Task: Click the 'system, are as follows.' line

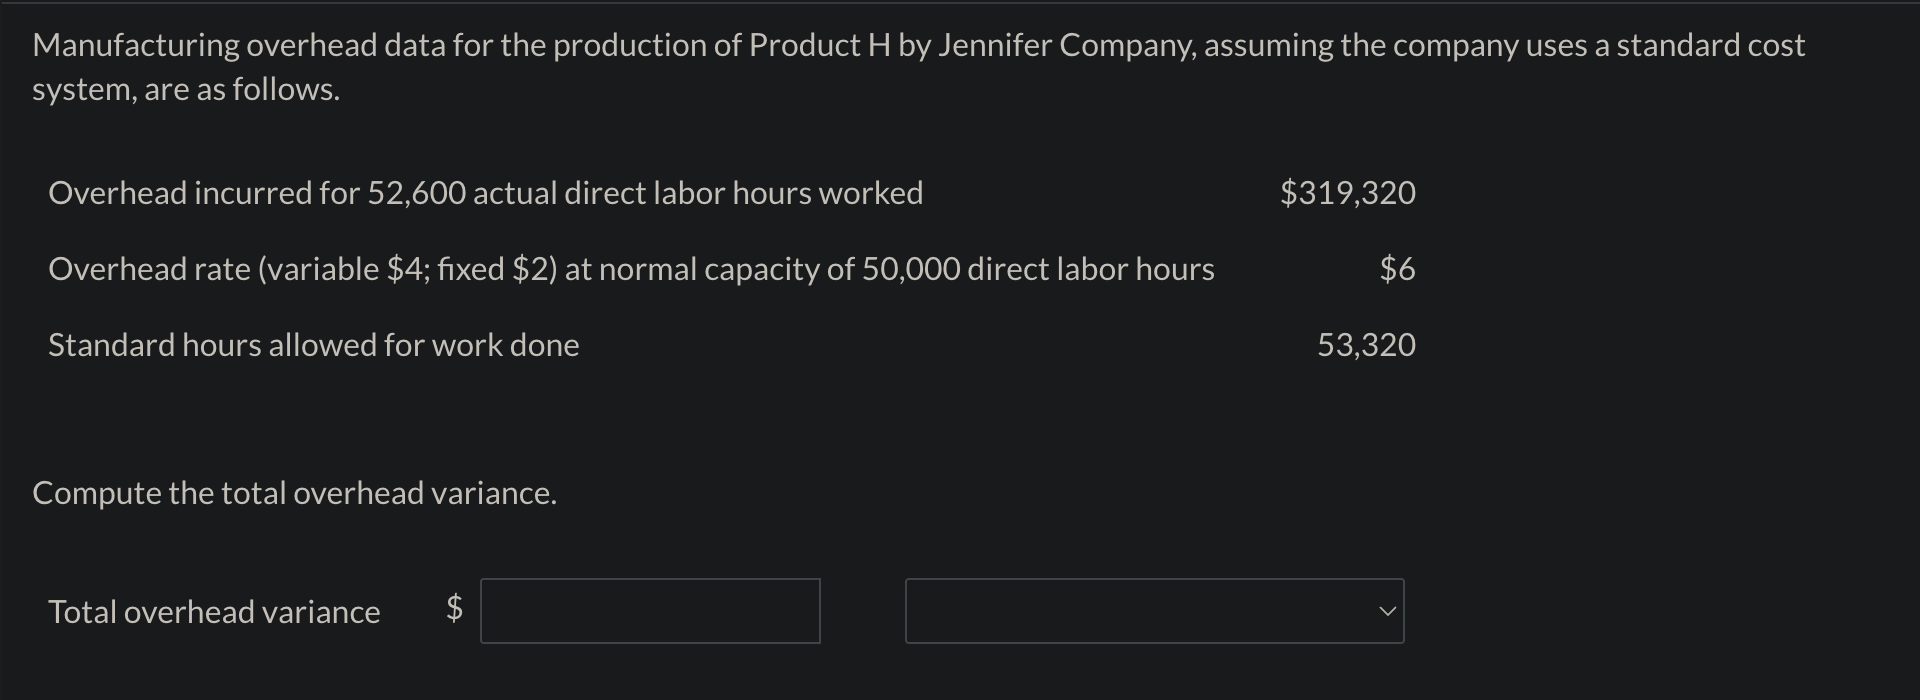Action: tap(186, 90)
